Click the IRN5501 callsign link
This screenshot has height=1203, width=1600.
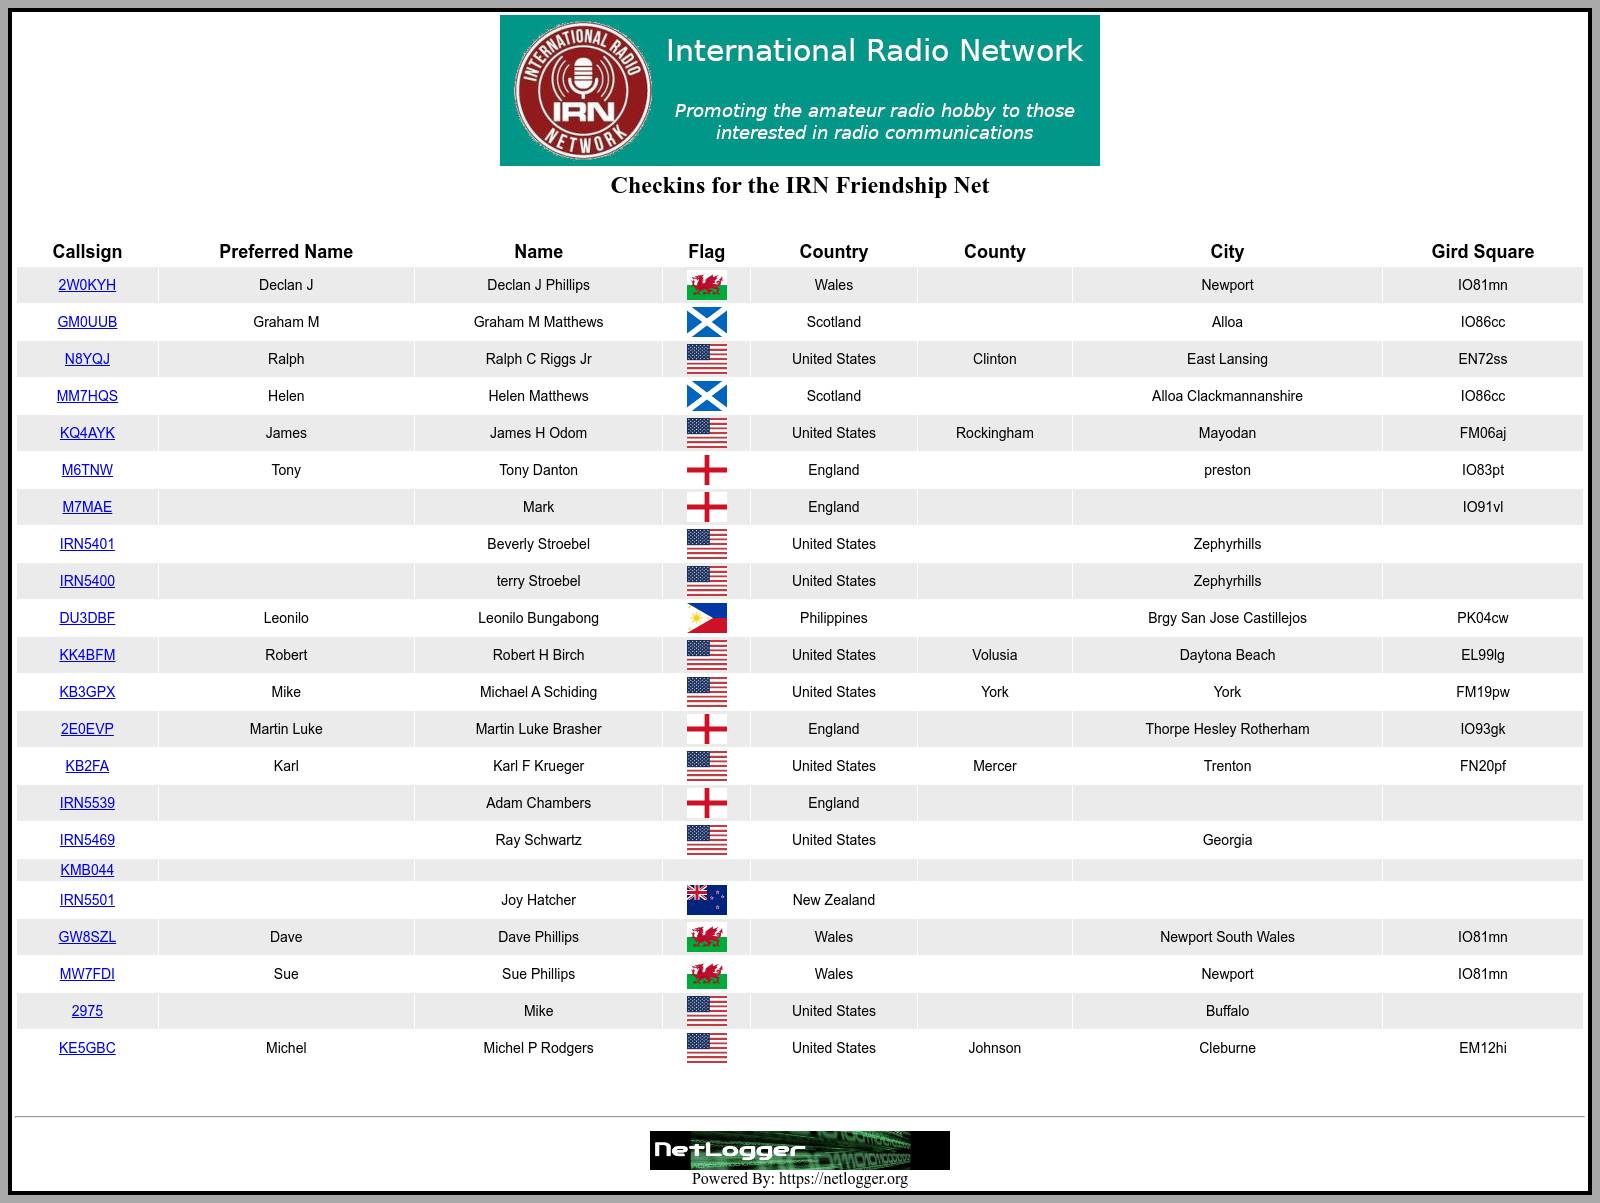tap(87, 900)
